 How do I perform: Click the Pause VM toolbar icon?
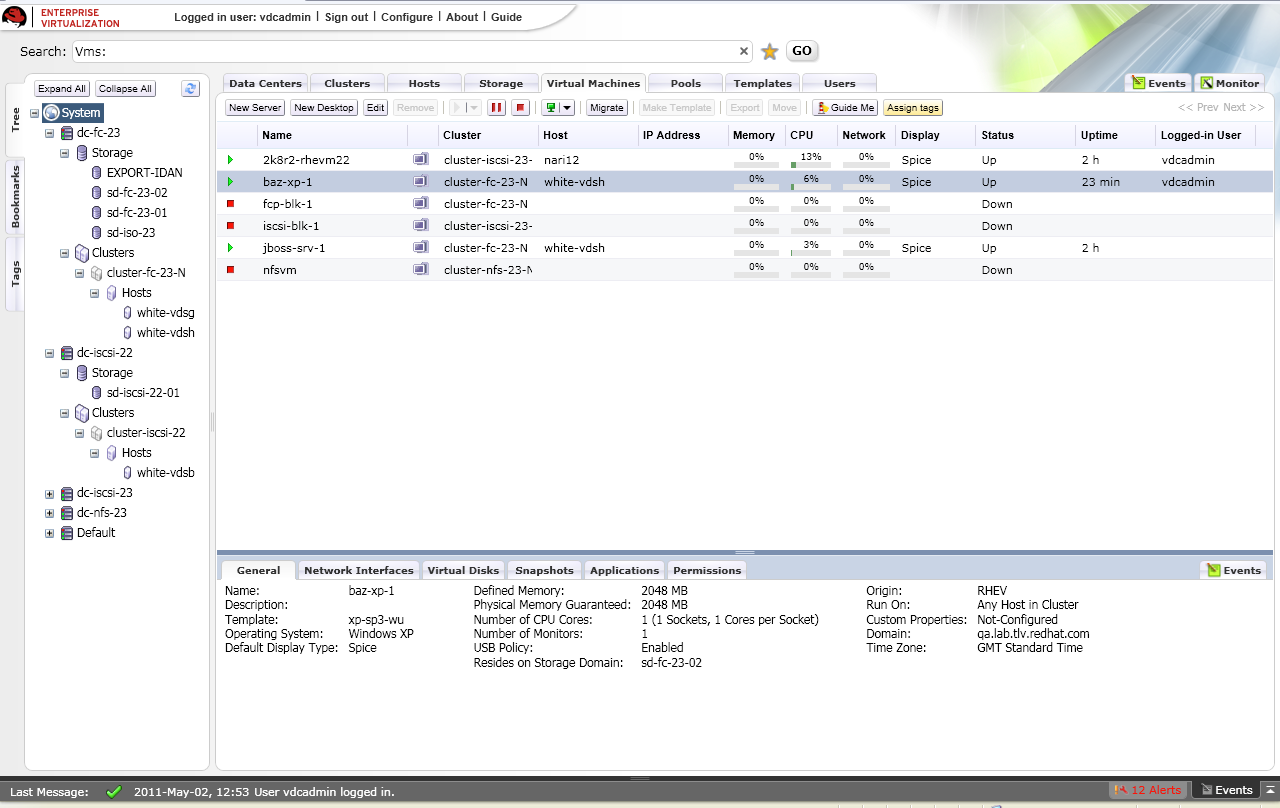pos(496,108)
